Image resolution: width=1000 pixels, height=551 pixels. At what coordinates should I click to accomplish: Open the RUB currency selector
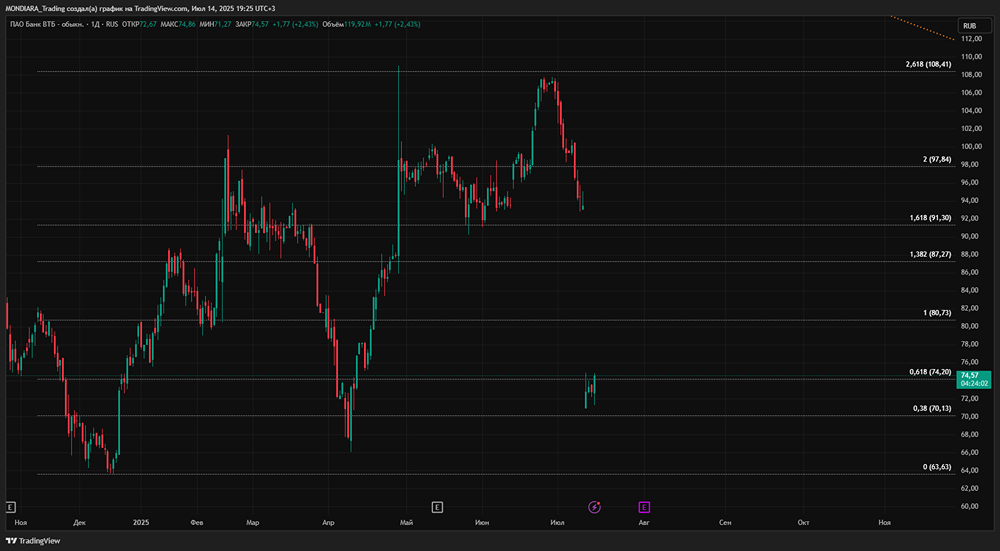tap(969, 26)
